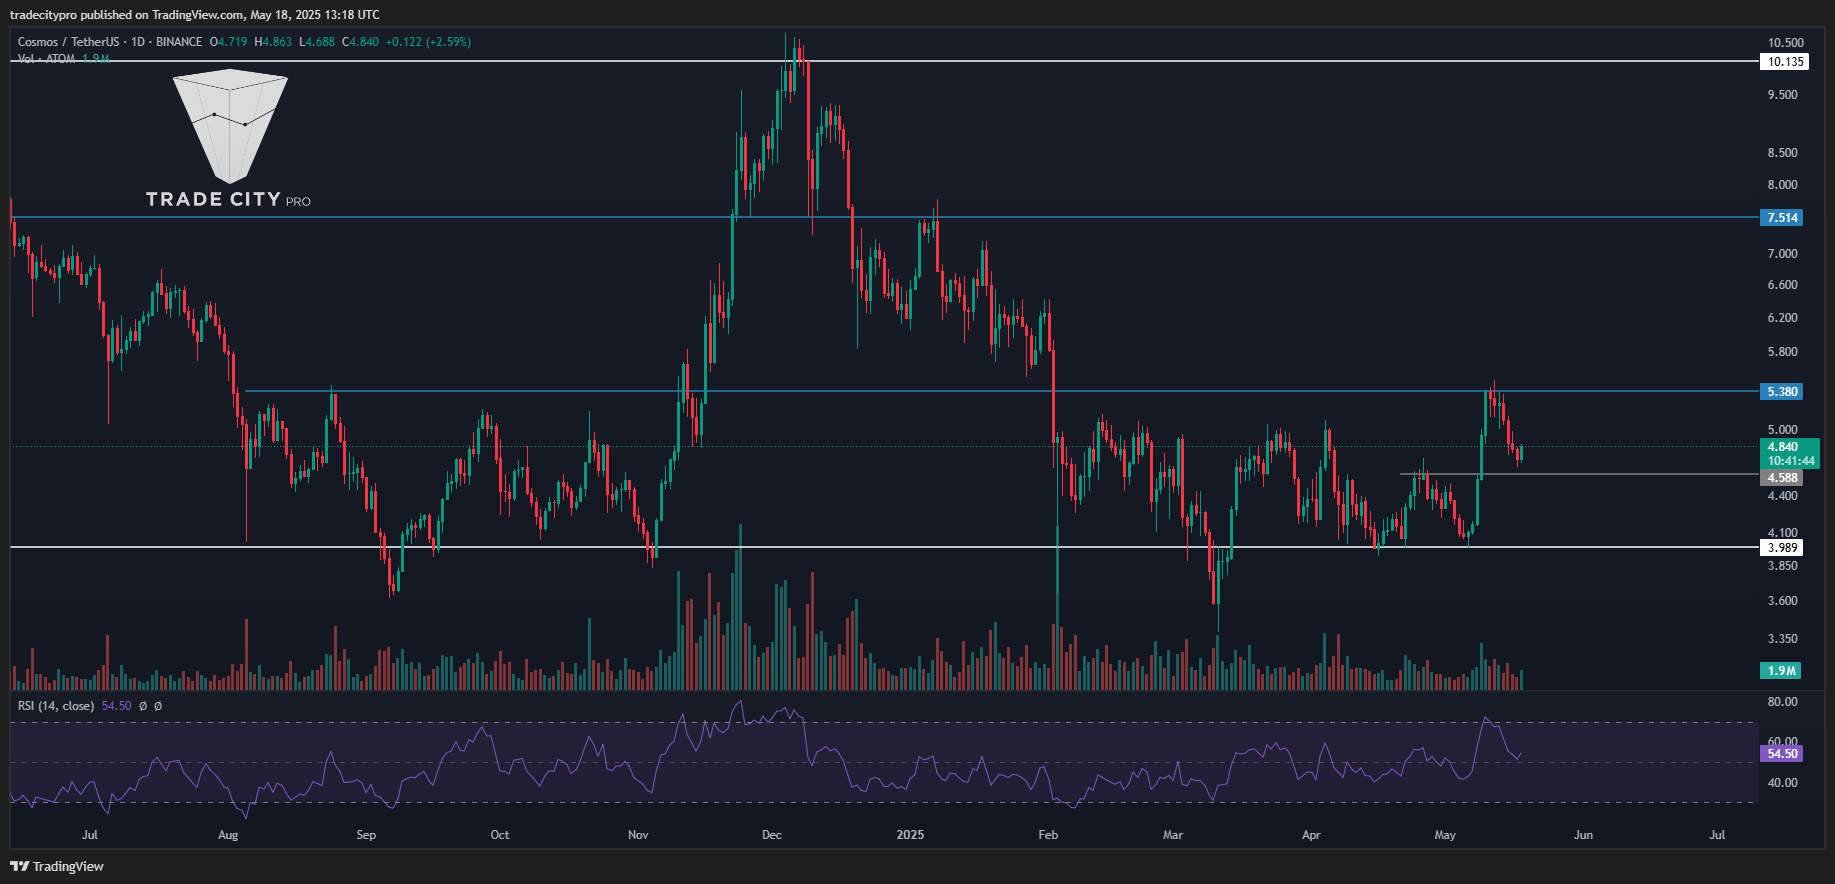The height and width of the screenshot is (884, 1835).
Task: Click the open value O4.719
Action: (x=228, y=42)
